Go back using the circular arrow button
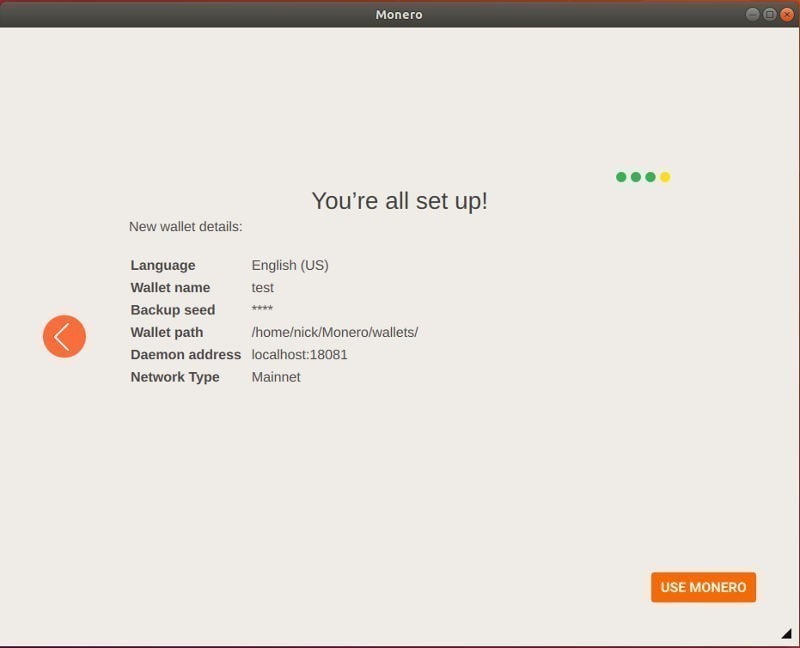The width and height of the screenshot is (800, 648). coord(64,336)
